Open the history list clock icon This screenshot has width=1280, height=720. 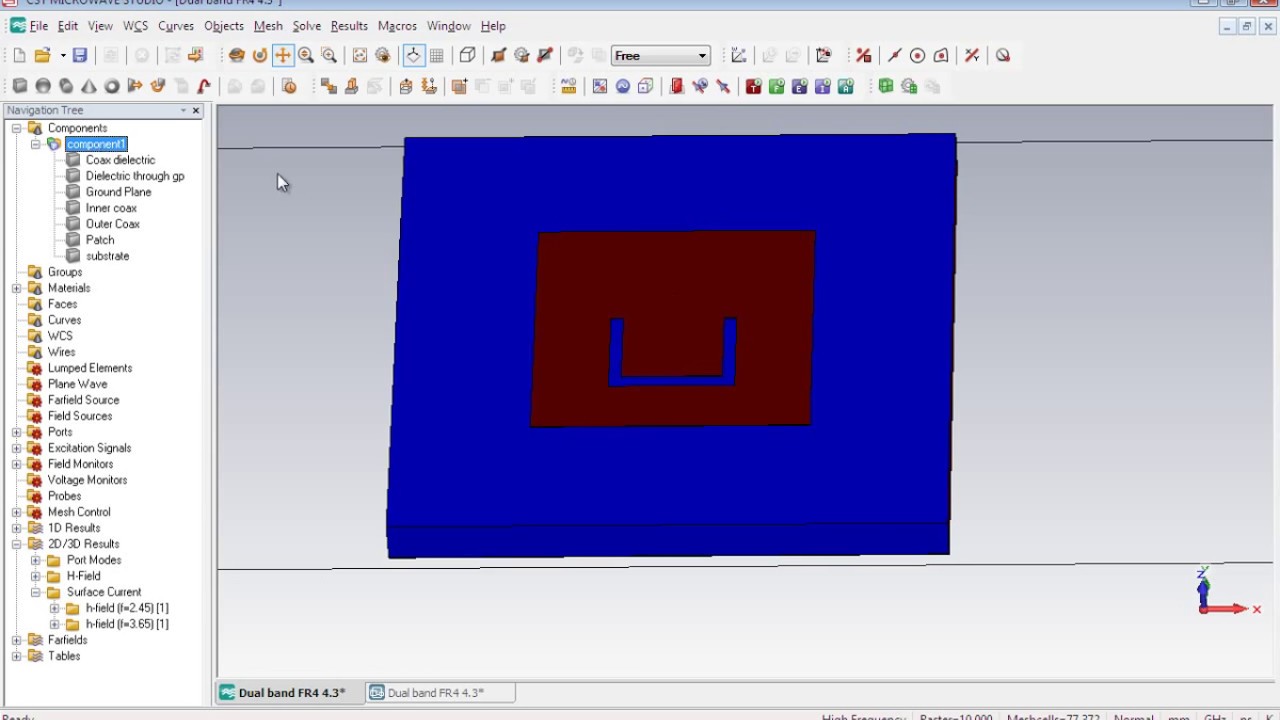289,87
